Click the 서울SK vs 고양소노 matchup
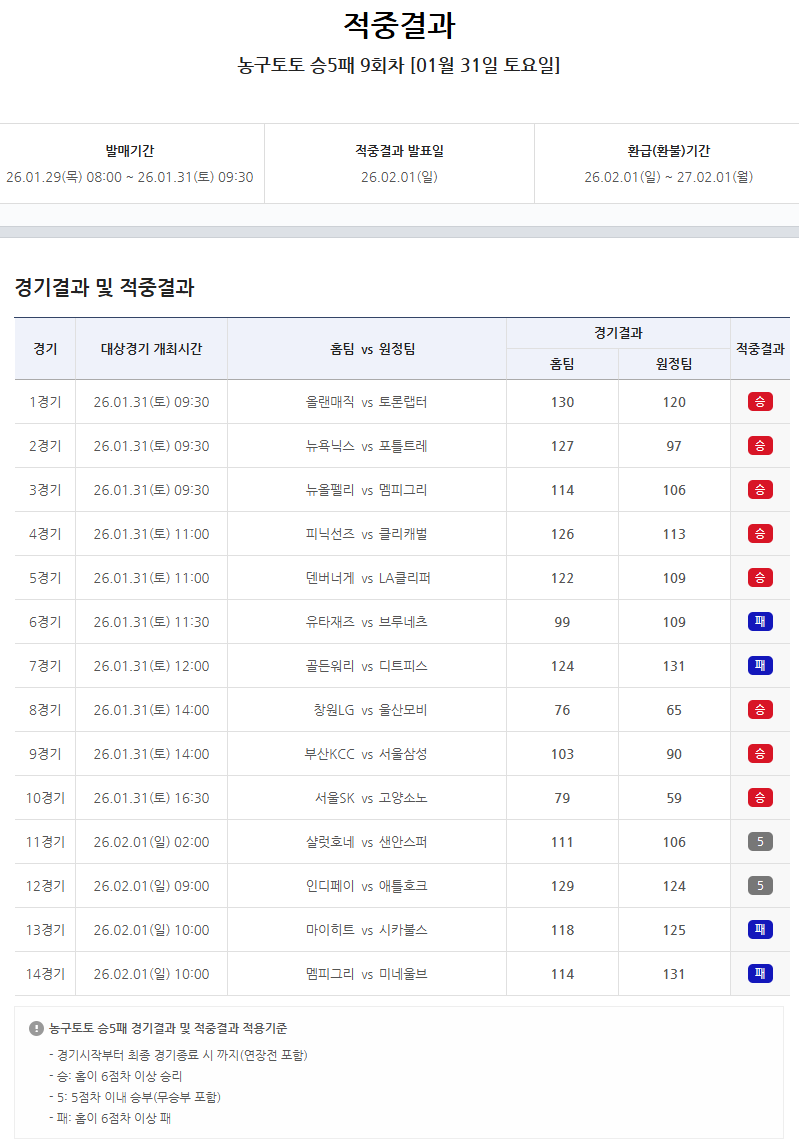Screen dimensions: 799x1141 tap(366, 798)
